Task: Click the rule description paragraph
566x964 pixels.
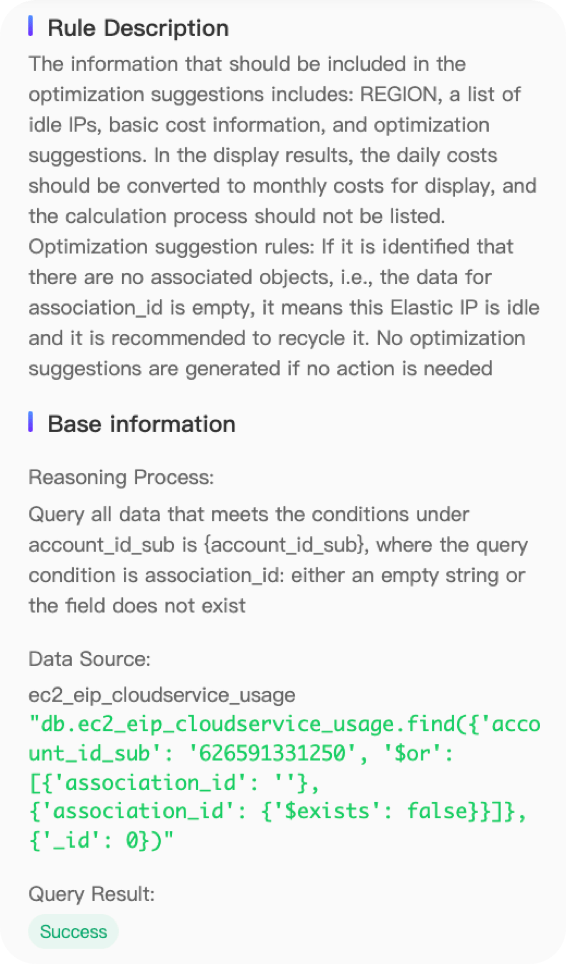Action: [x=284, y=216]
